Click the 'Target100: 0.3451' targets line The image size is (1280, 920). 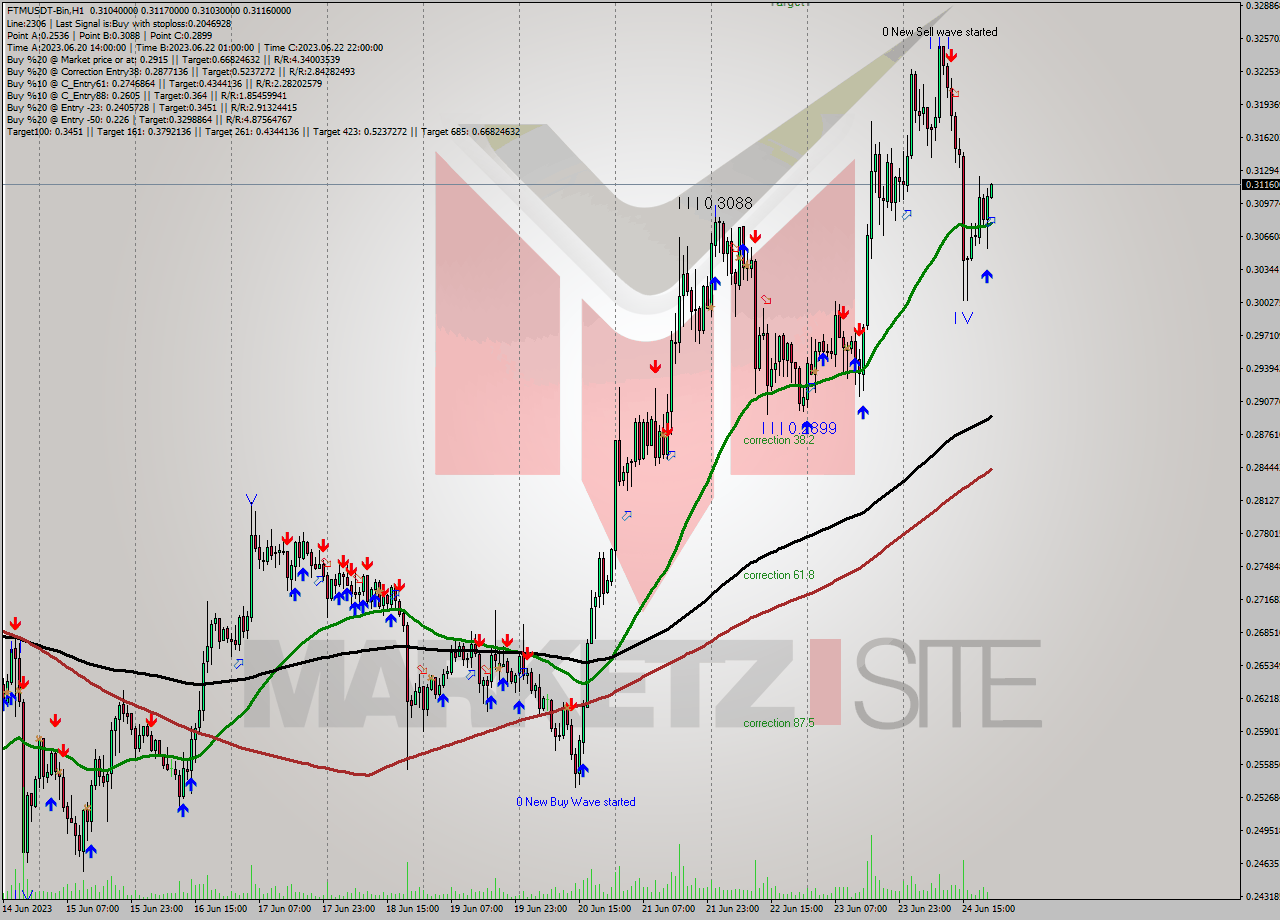(263, 131)
